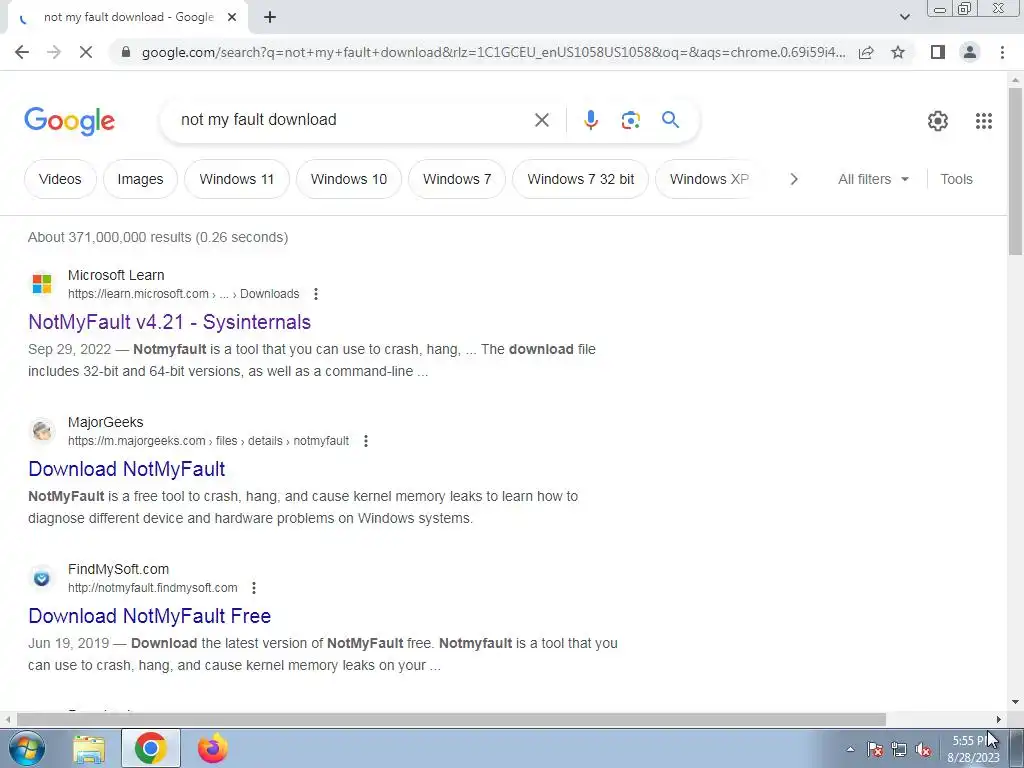
Task: Select the Windows 10 filter chip
Action: (349, 179)
